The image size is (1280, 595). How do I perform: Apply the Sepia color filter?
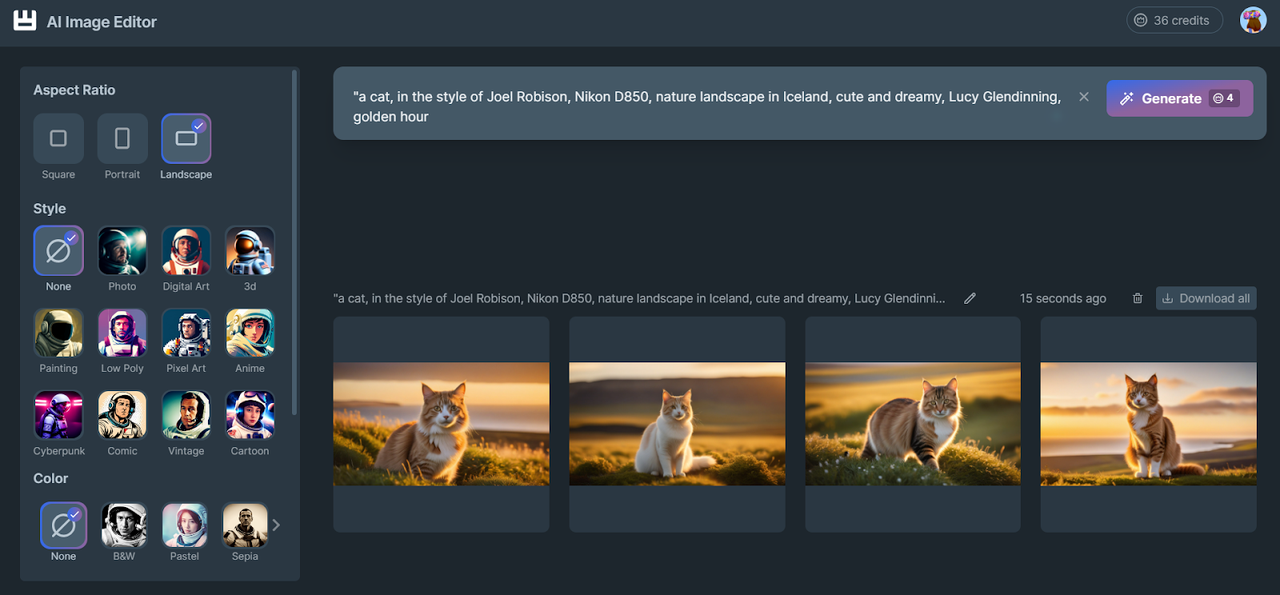[245, 525]
